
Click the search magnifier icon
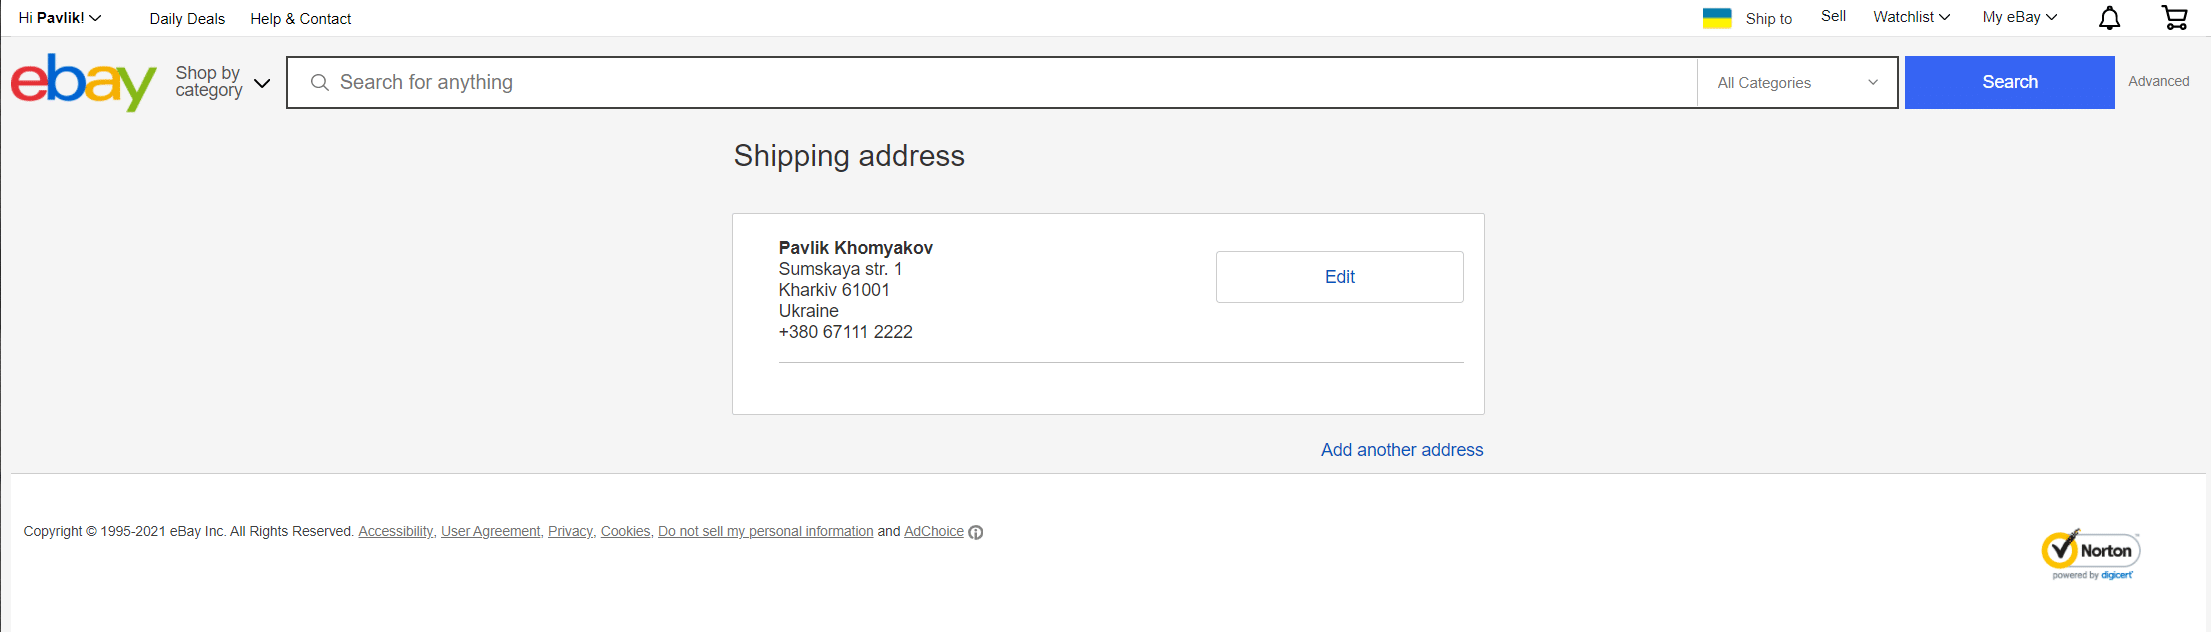tap(320, 82)
